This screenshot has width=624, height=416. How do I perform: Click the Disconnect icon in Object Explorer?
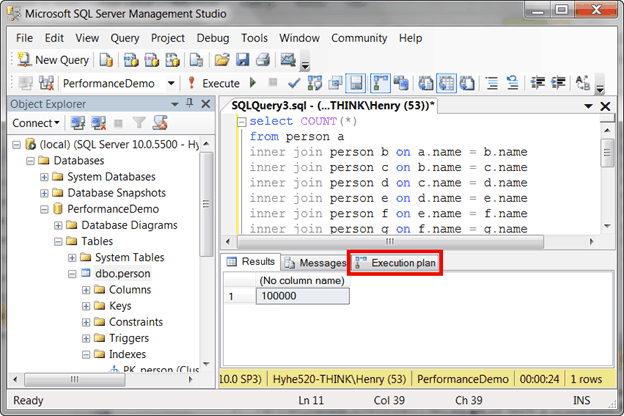coord(99,123)
